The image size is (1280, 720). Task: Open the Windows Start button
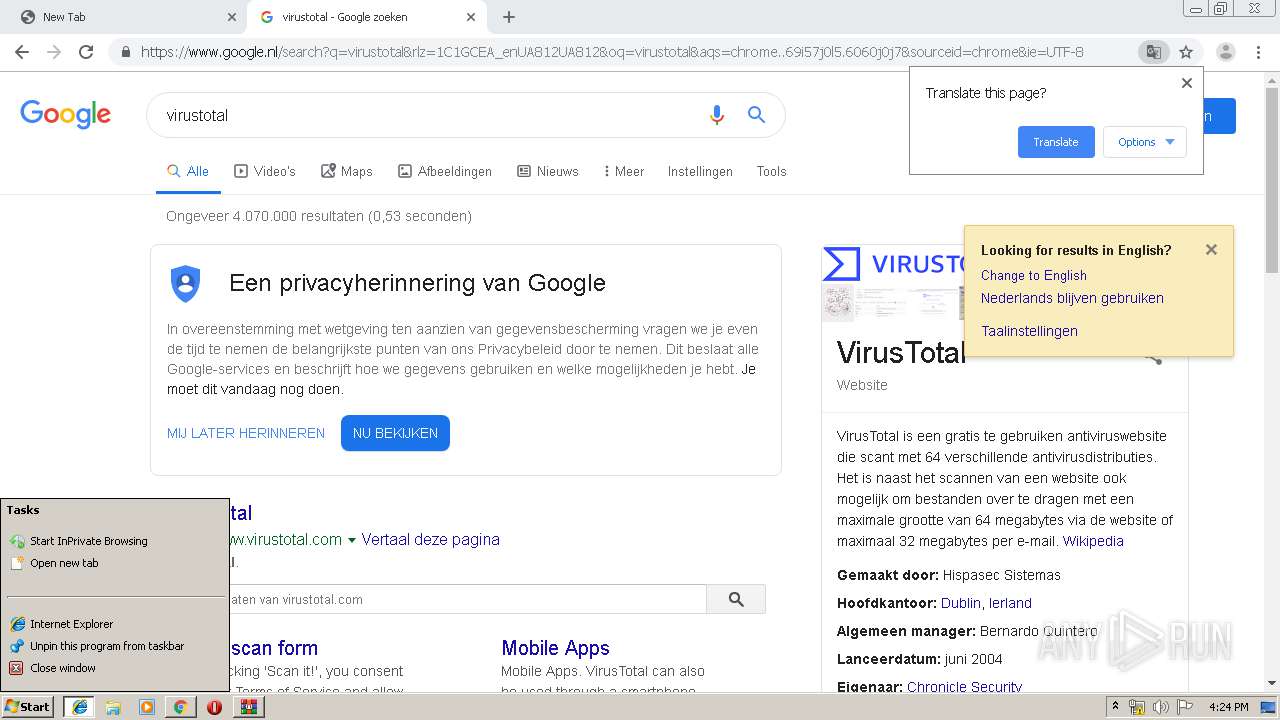tap(27, 706)
